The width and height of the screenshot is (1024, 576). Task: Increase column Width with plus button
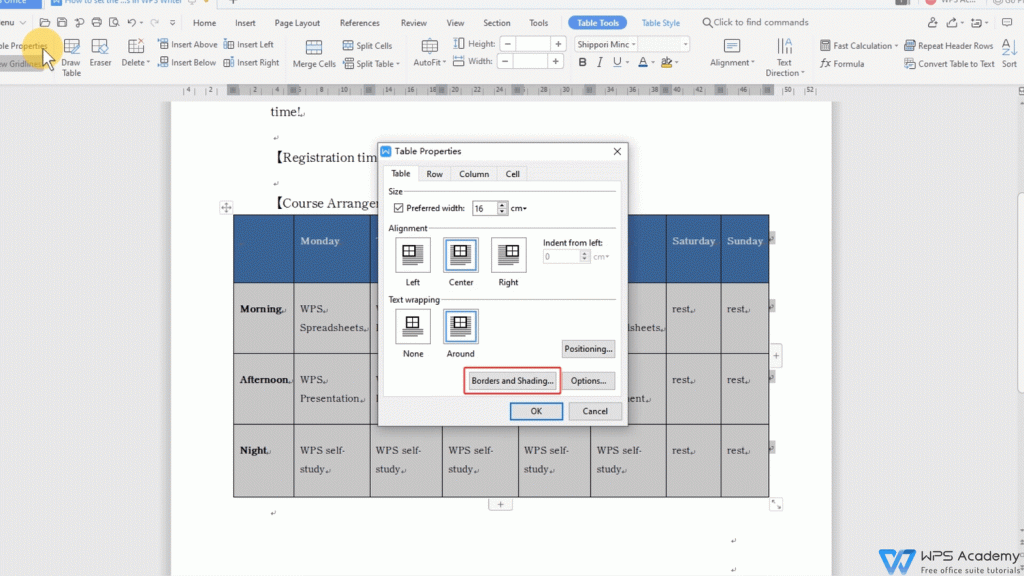point(555,61)
